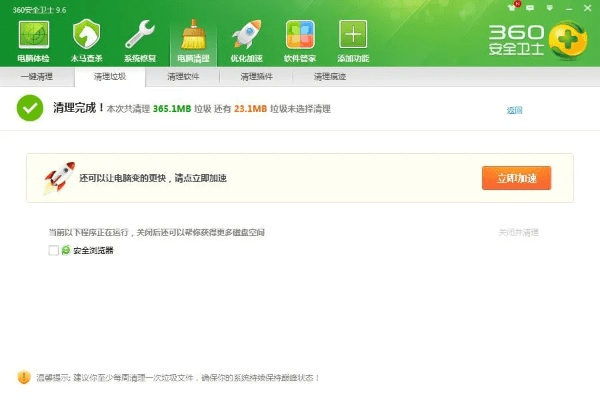
Task: Open 软件管家 colorful grid icon
Action: (x=300, y=34)
